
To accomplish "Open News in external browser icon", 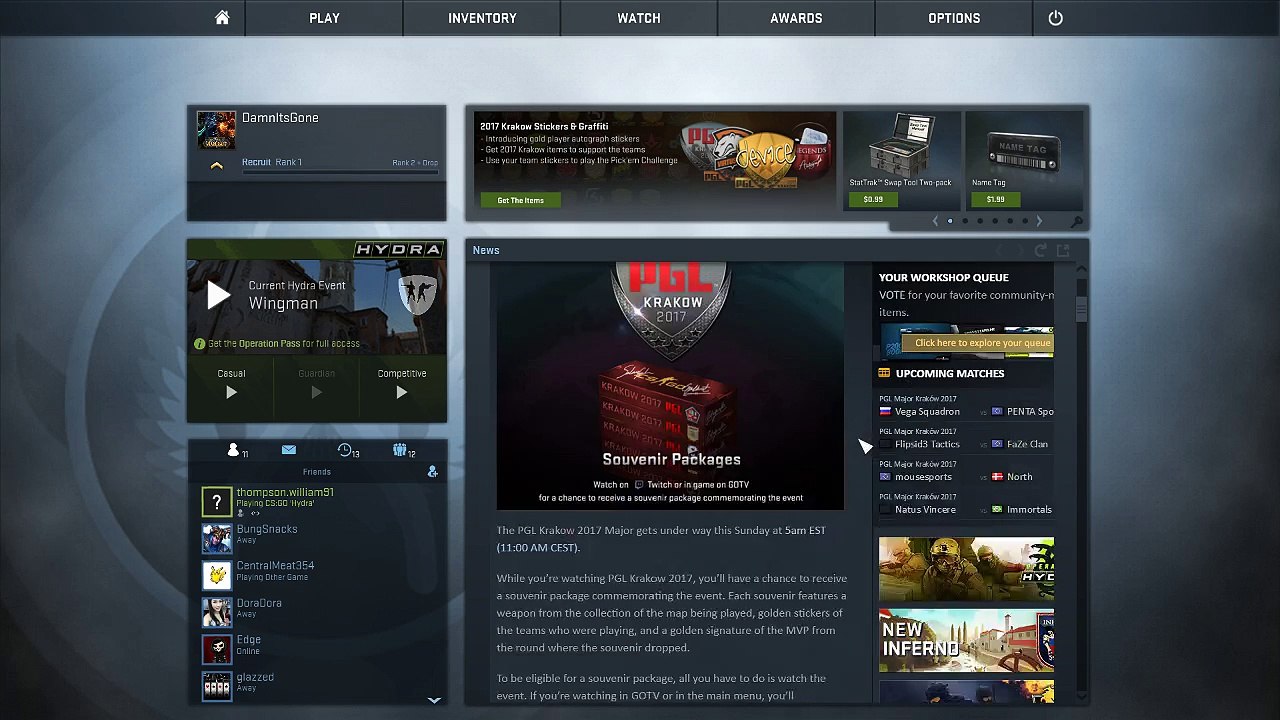I will [x=1062, y=250].
